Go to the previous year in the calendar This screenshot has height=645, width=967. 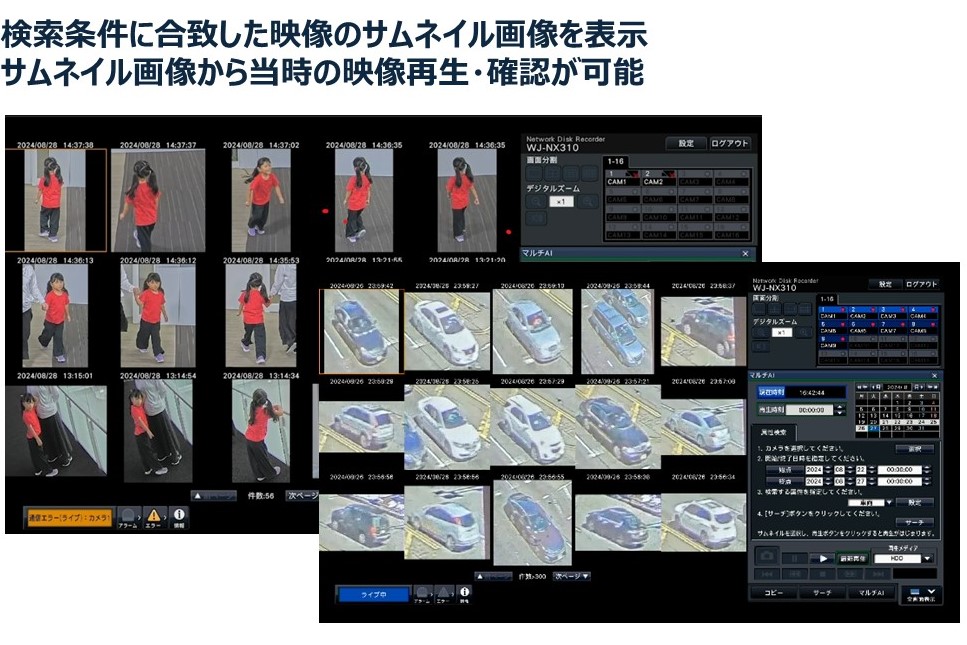click(862, 387)
